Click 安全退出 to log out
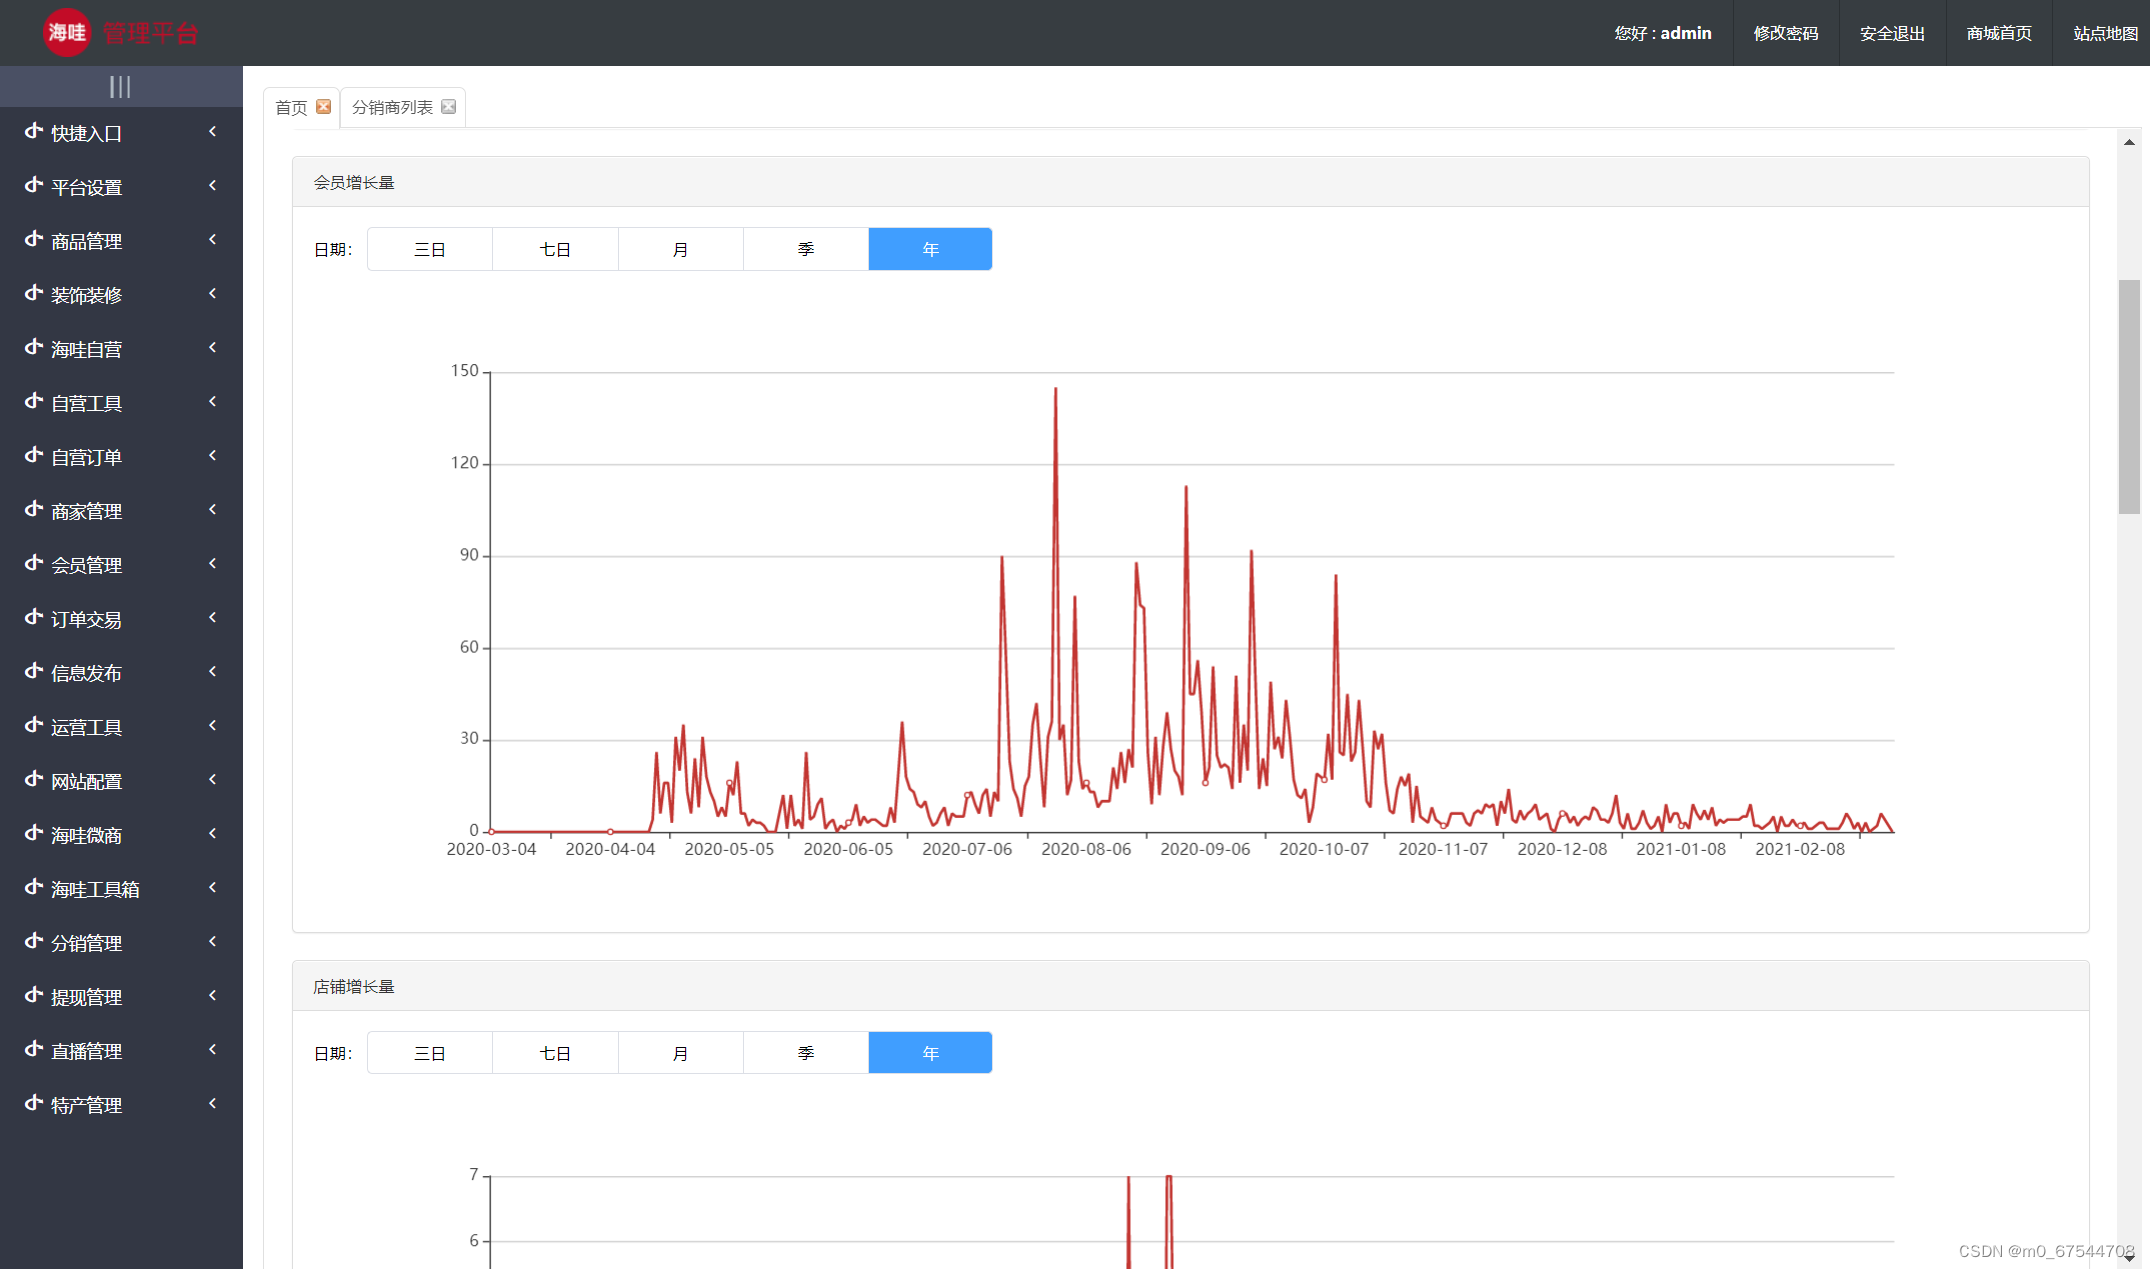Screen dimensions: 2150x1269 (x=1892, y=33)
